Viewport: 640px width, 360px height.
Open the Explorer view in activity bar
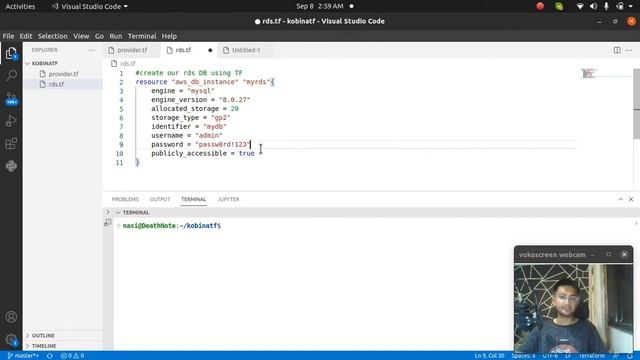[x=11, y=53]
